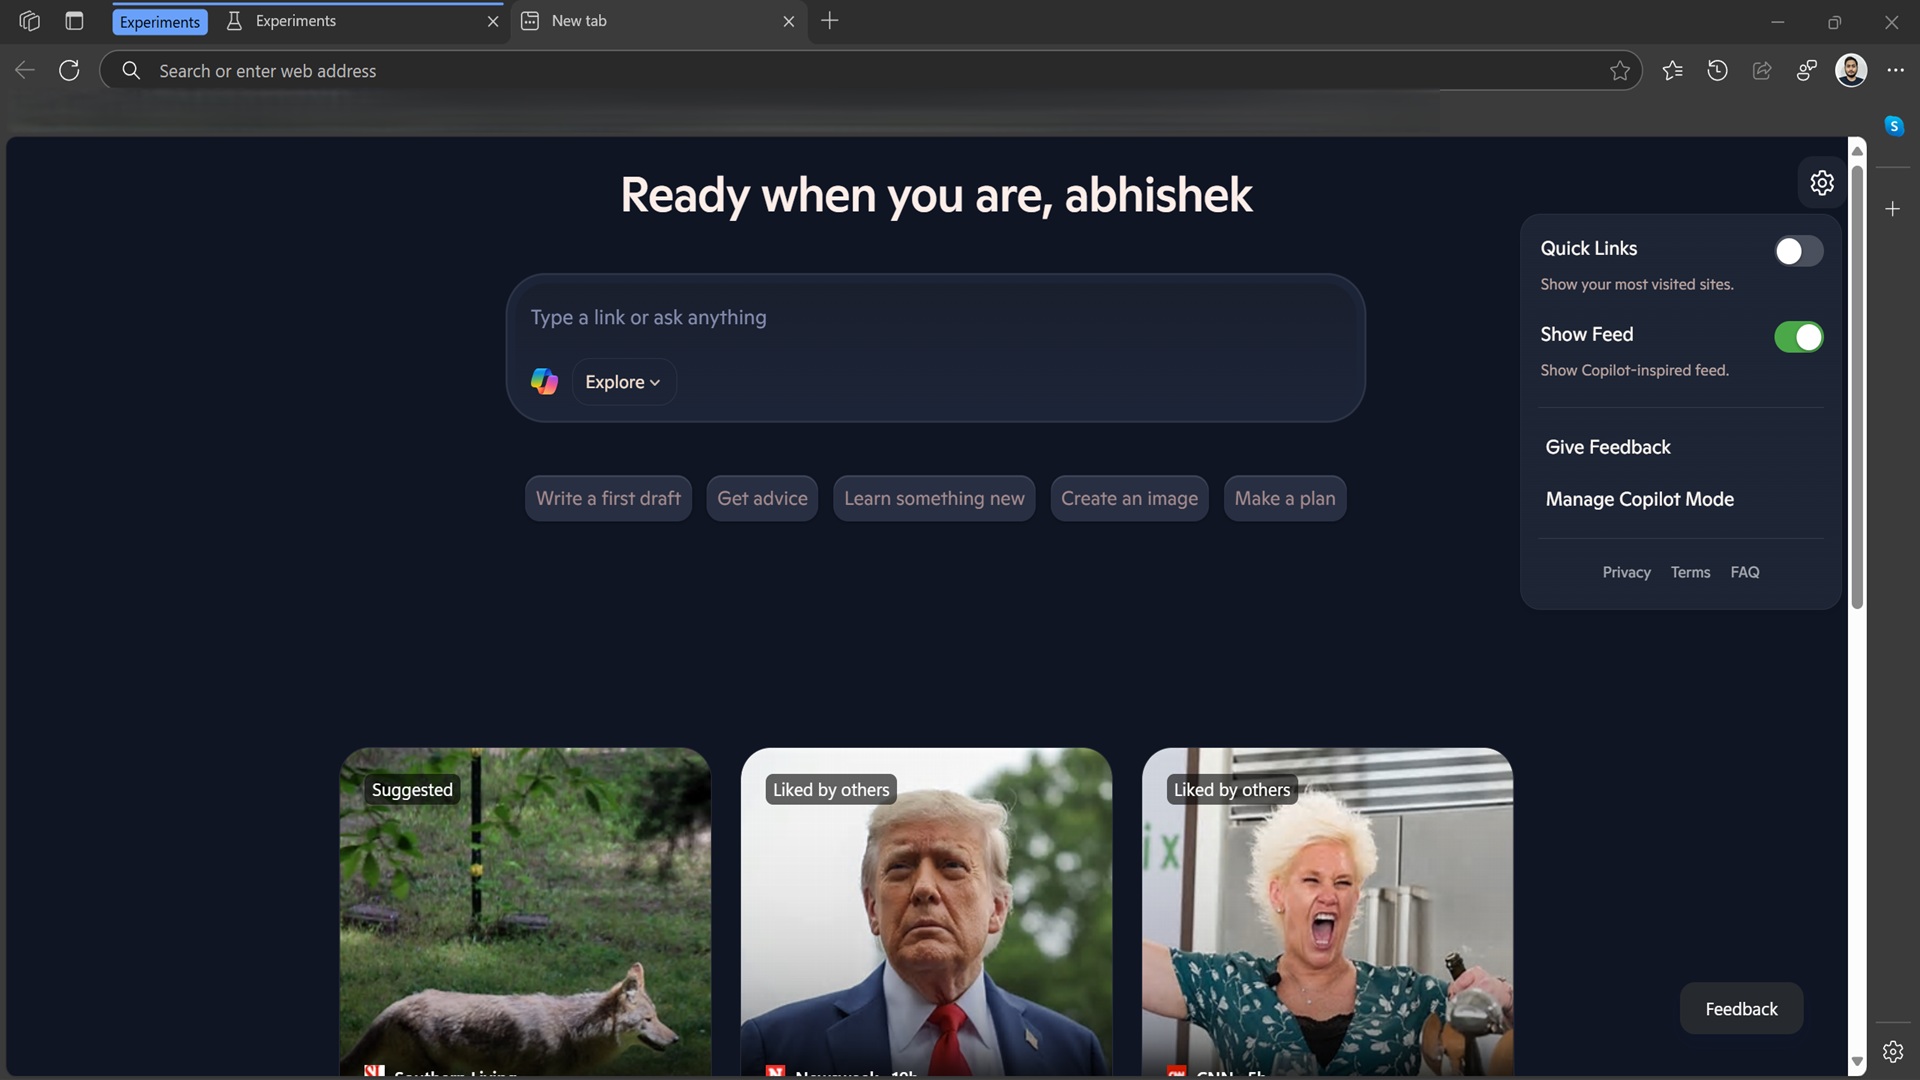1920x1080 pixels.
Task: Switch to the New tab
Action: [580, 20]
